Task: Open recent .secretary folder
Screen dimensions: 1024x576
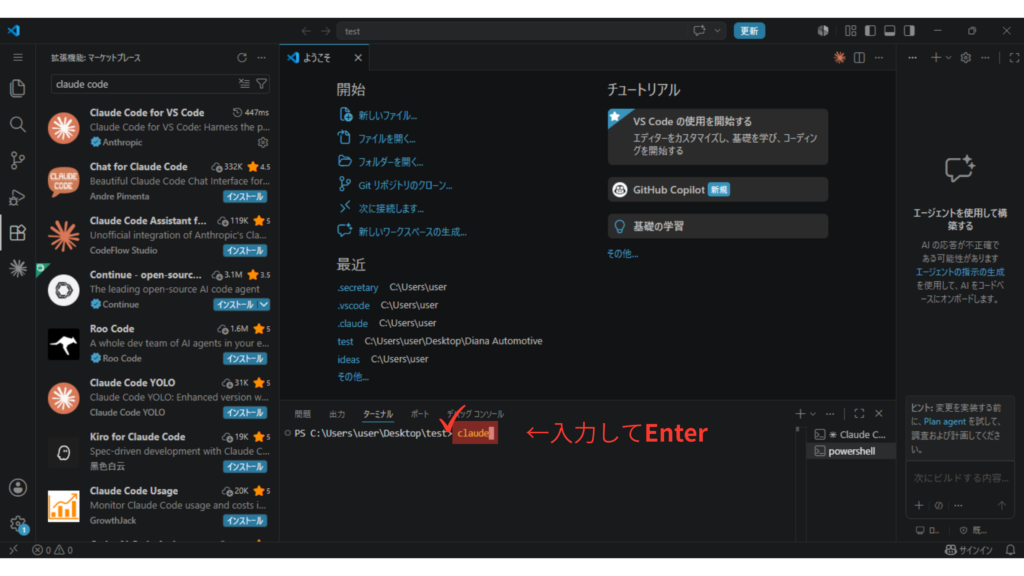Action: pyautogui.click(x=357, y=287)
